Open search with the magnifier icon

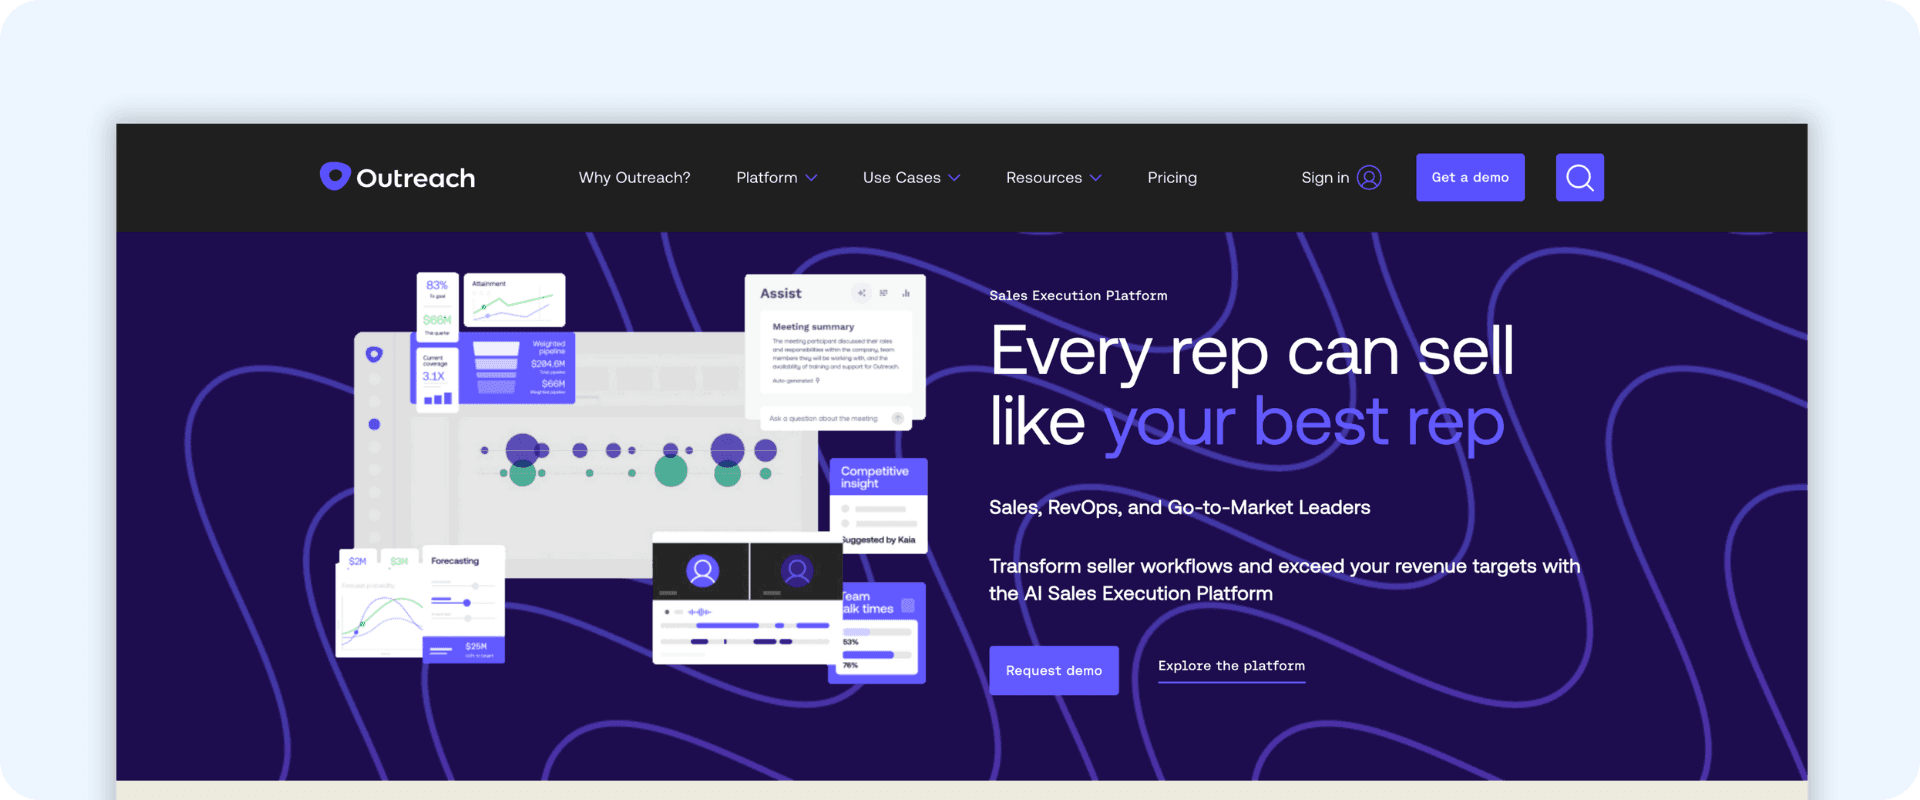click(1579, 177)
